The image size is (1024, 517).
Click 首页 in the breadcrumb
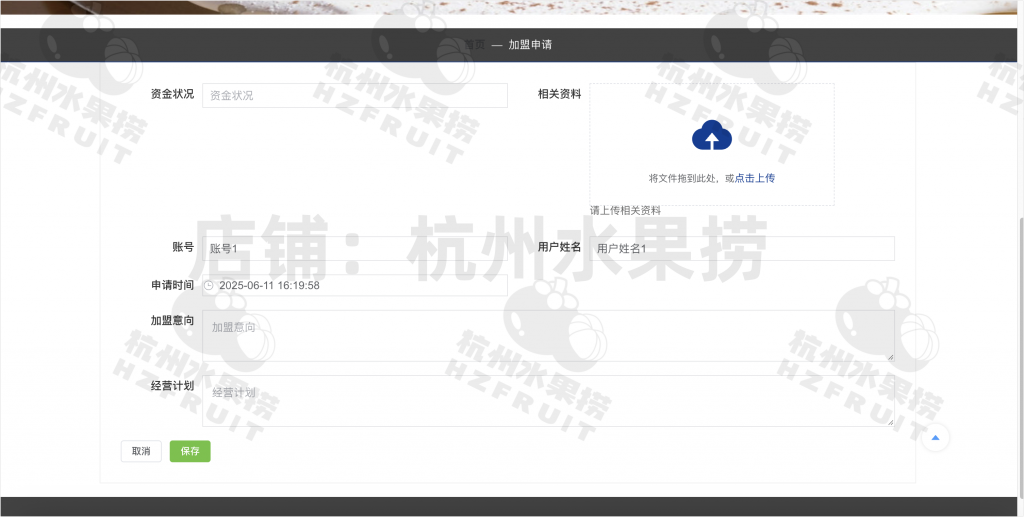pos(475,44)
